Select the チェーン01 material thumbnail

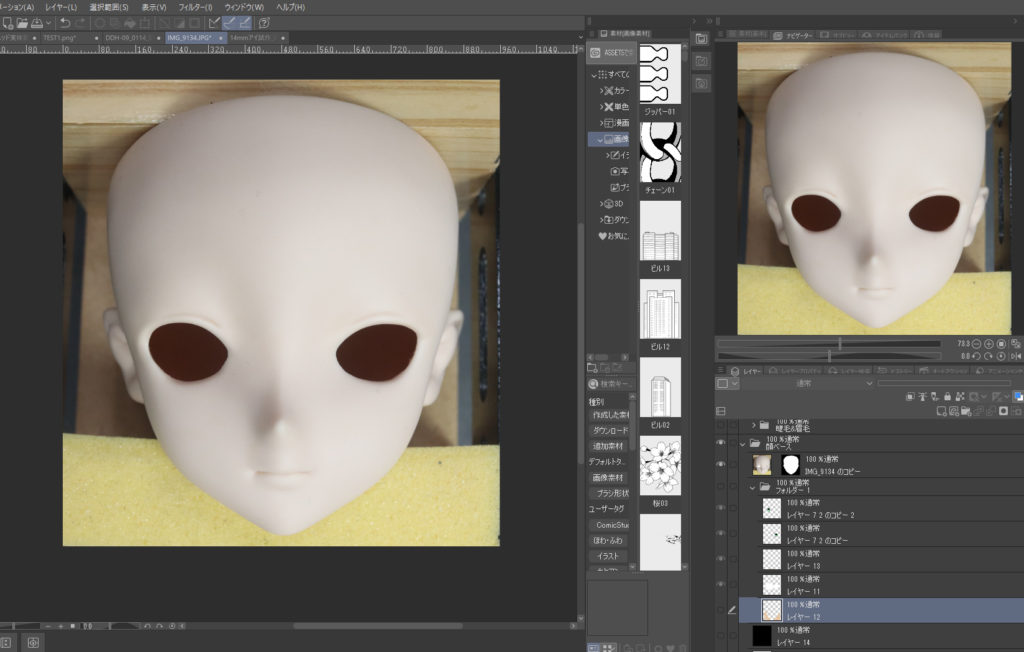tap(660, 152)
